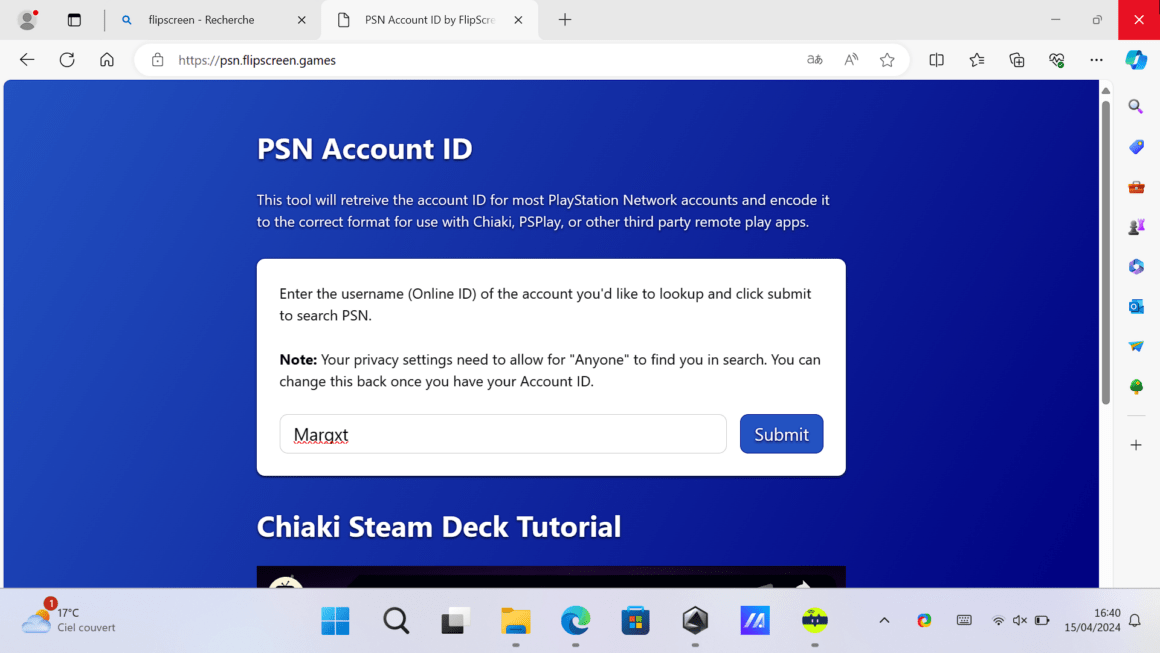Screen dimensions: 1160x653
Task: Open the sidebar Shopping tag icon
Action: (x=1136, y=147)
